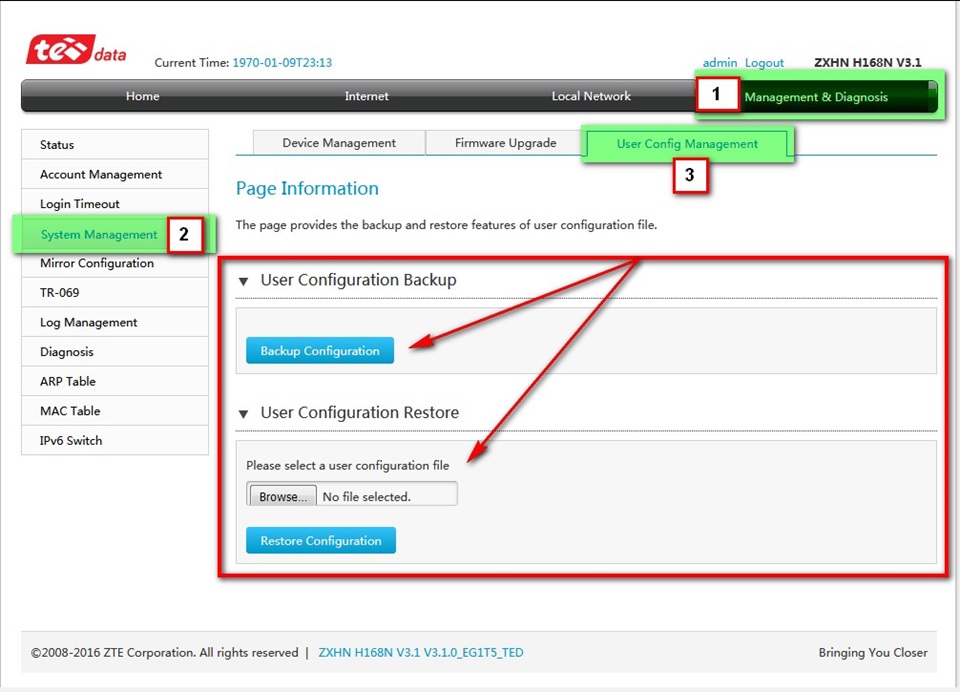The height and width of the screenshot is (692, 960).
Task: Select Login Timeout in the sidebar
Action: tap(80, 204)
